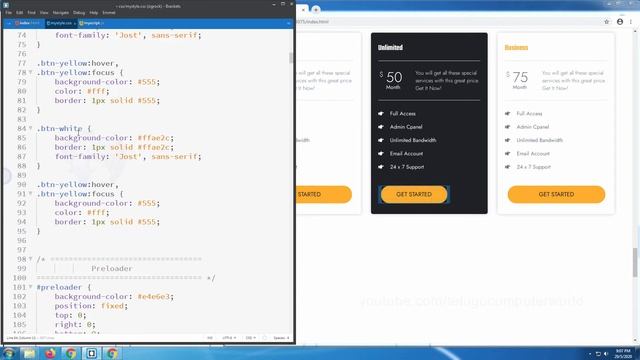Open the File menu in Brackets

pos(9,13)
